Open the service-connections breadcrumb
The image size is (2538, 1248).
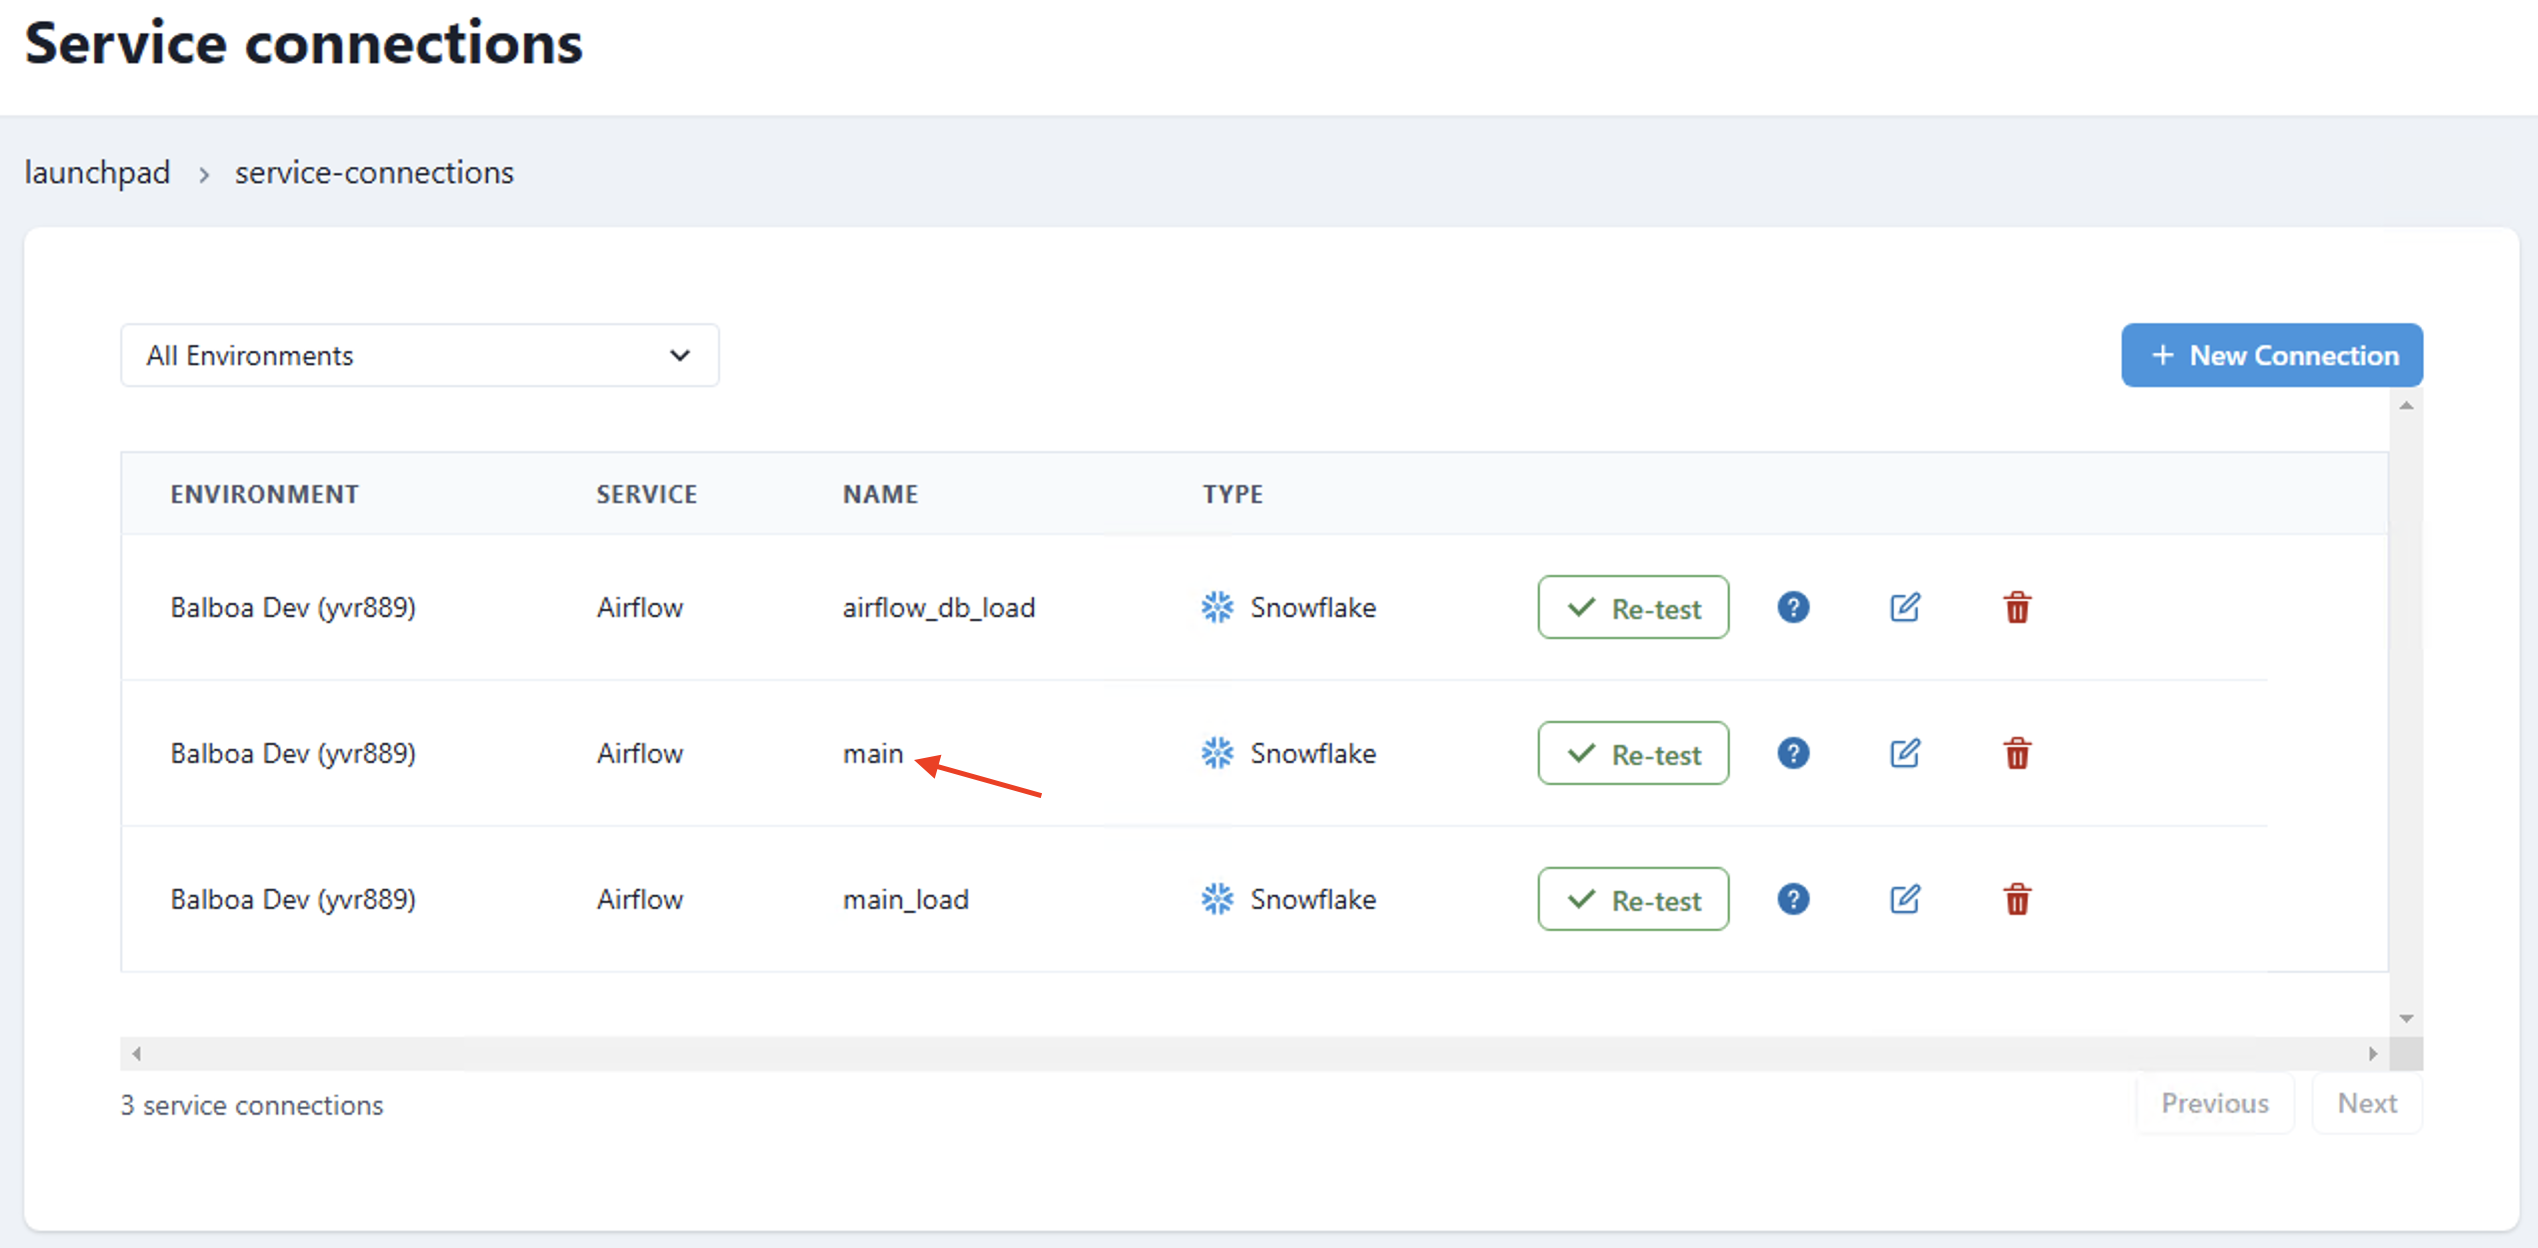pos(374,172)
